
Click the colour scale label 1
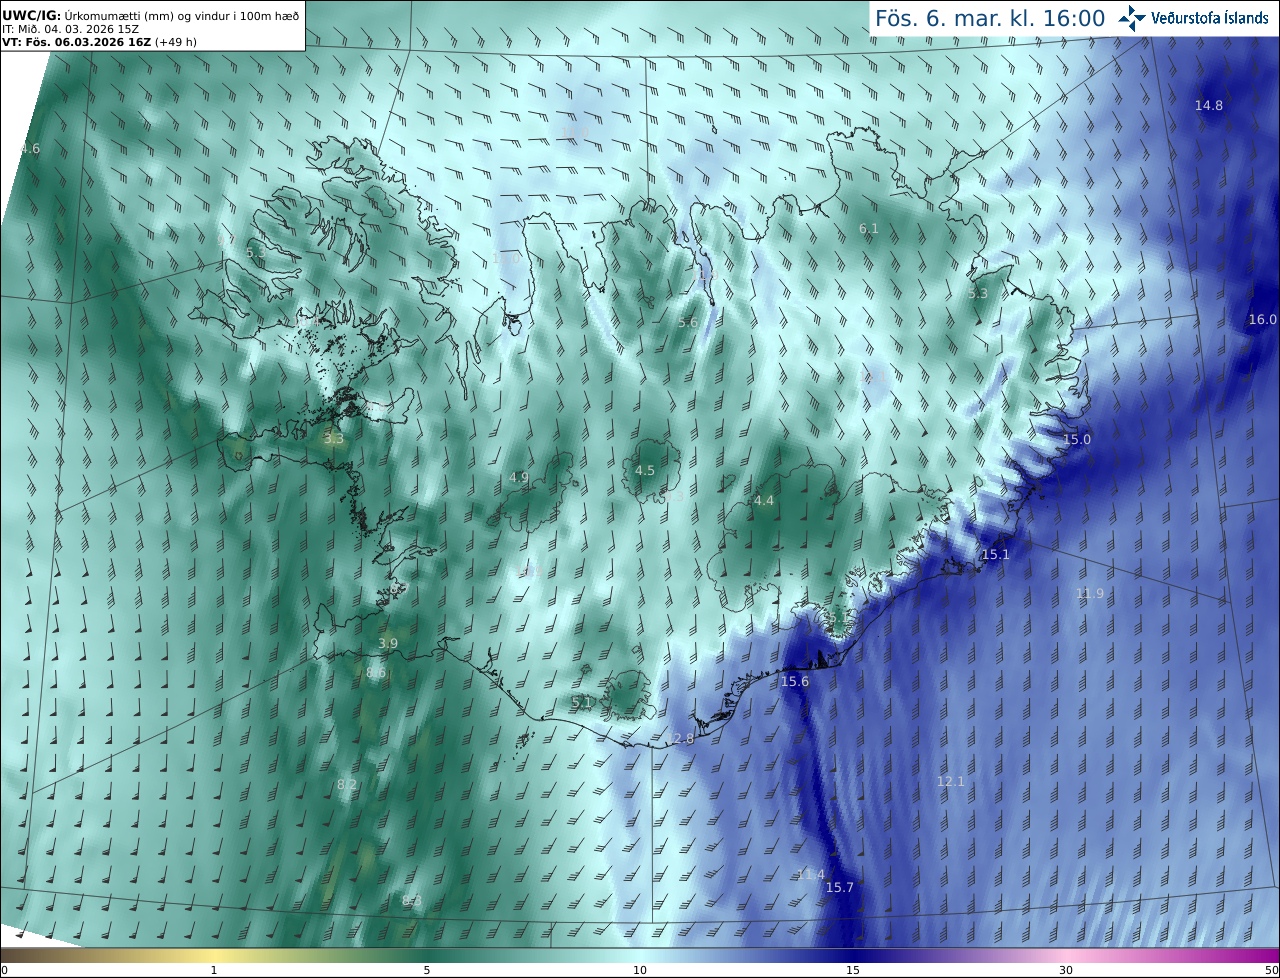pyautogui.click(x=214, y=970)
